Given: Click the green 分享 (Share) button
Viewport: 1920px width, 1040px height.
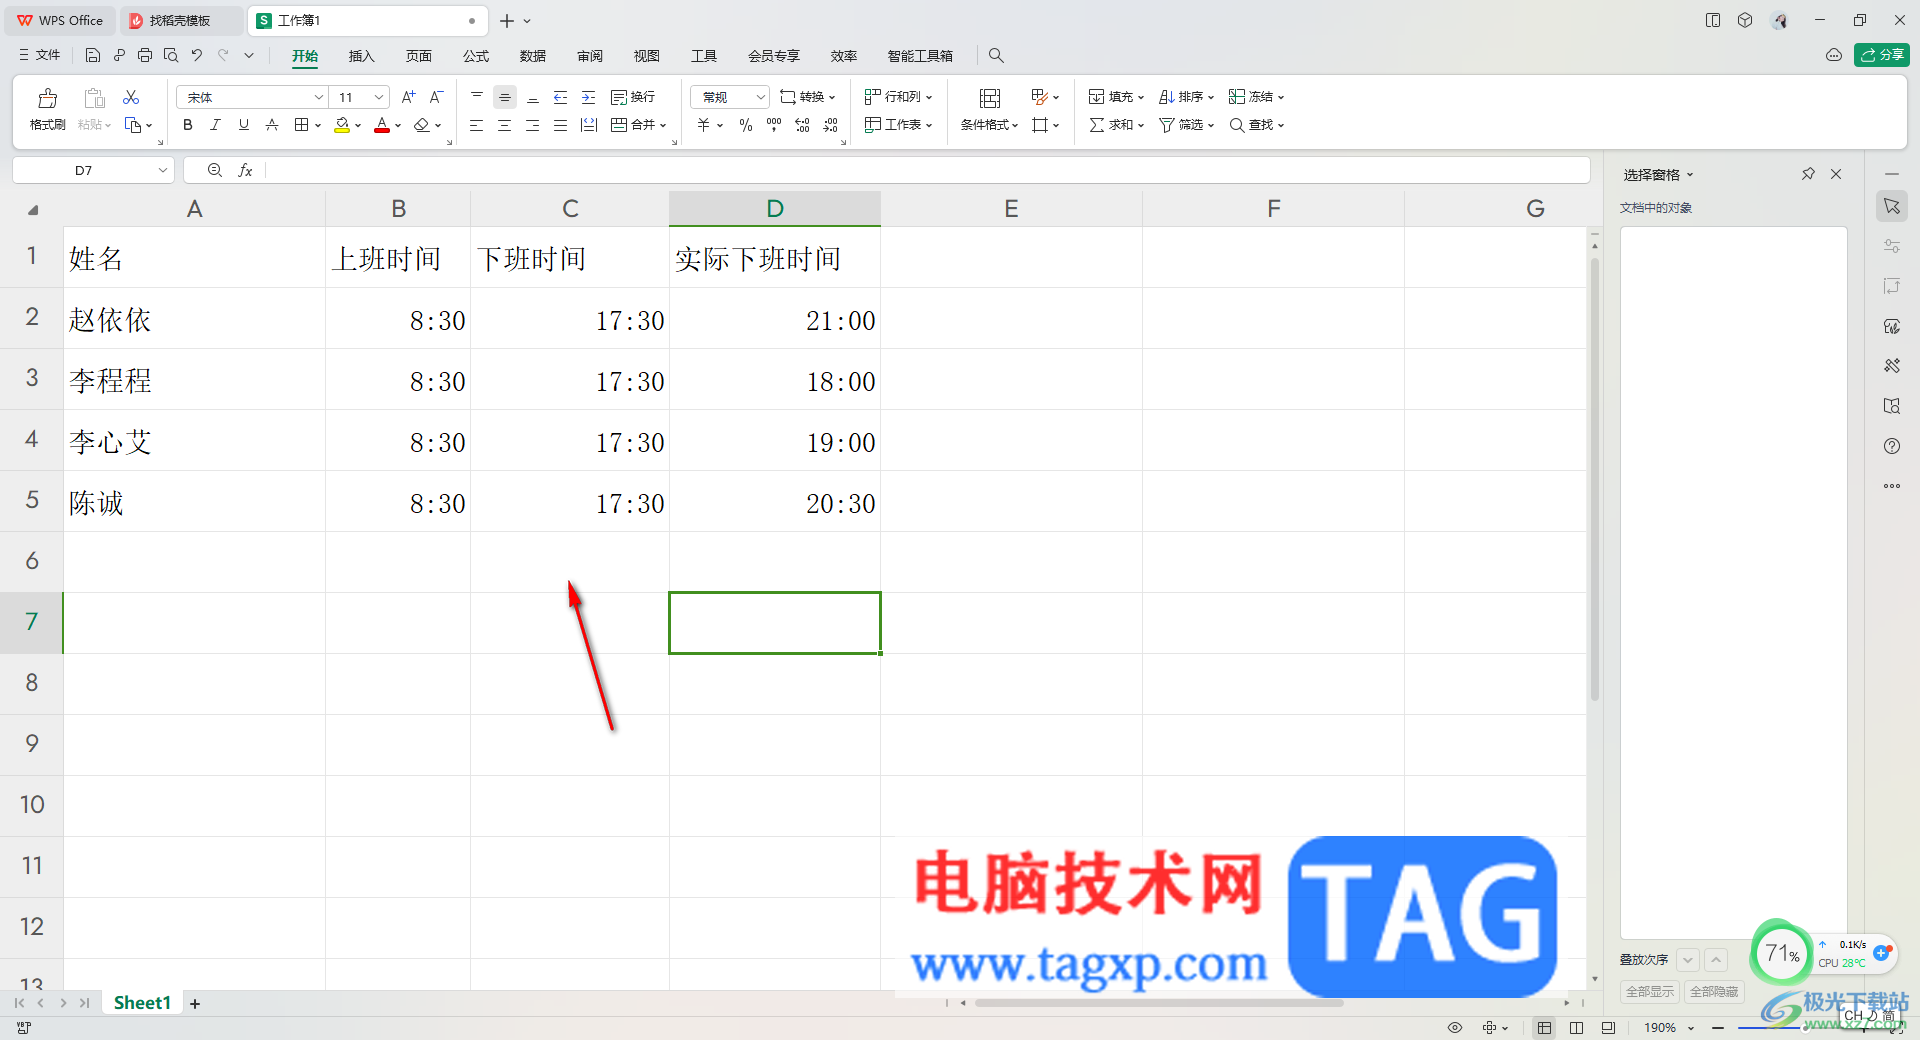Looking at the screenshot, I should (1882, 55).
